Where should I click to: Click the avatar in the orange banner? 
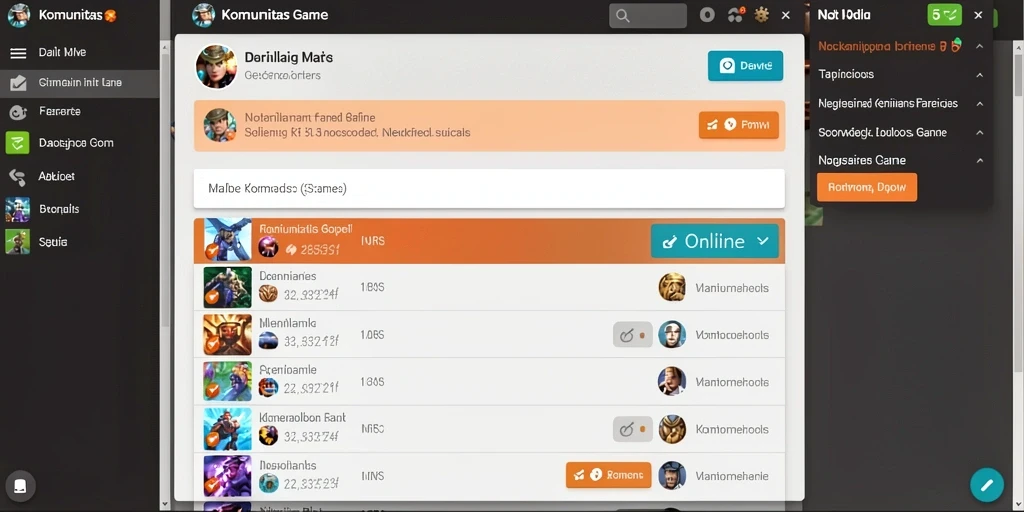(x=219, y=125)
